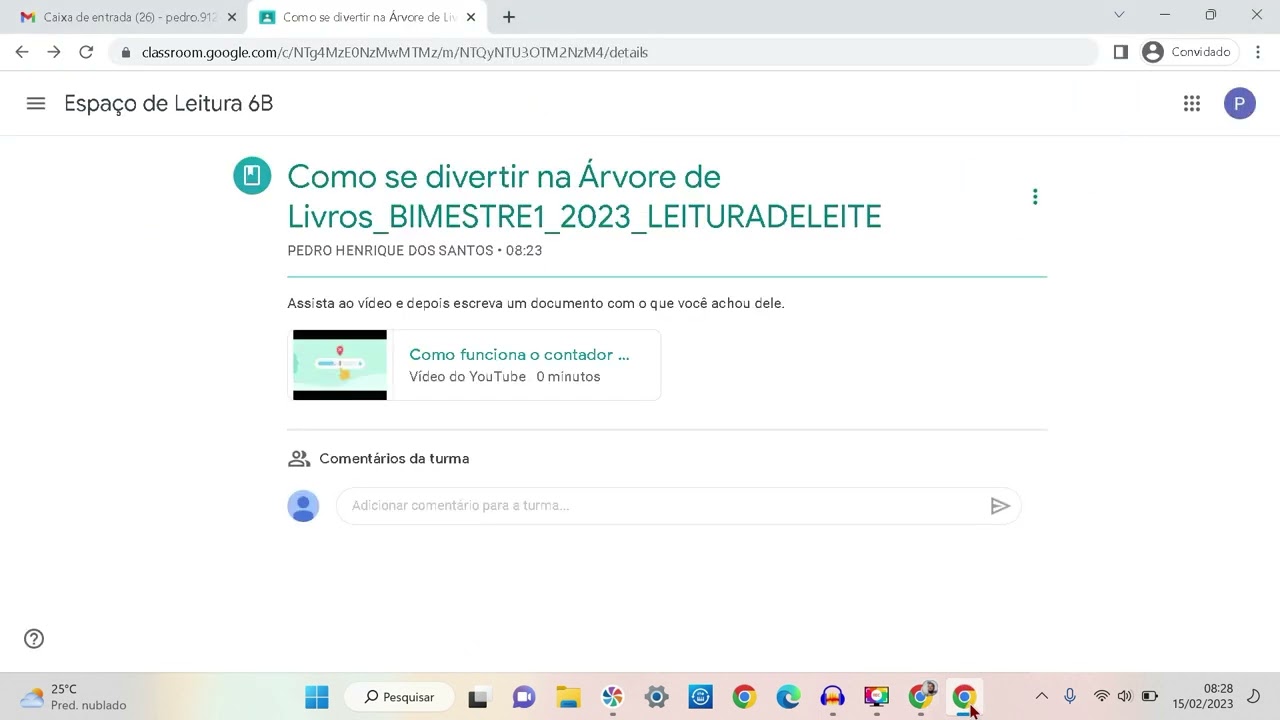Click the classroom.google.com address bar
The width and height of the screenshot is (1280, 720).
pos(603,52)
